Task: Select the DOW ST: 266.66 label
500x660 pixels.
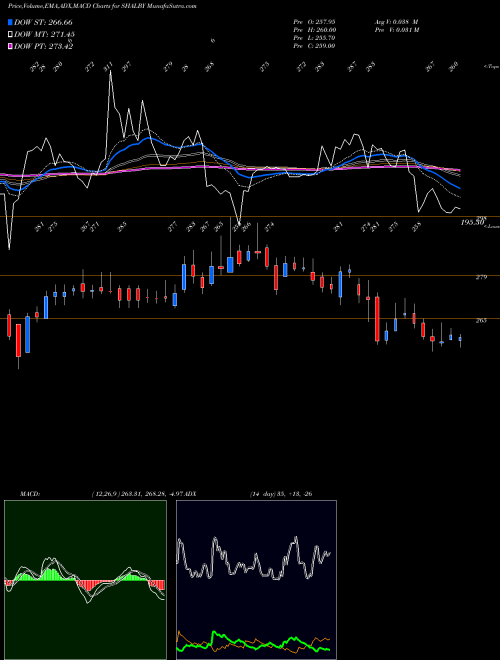Action: tap(43, 22)
